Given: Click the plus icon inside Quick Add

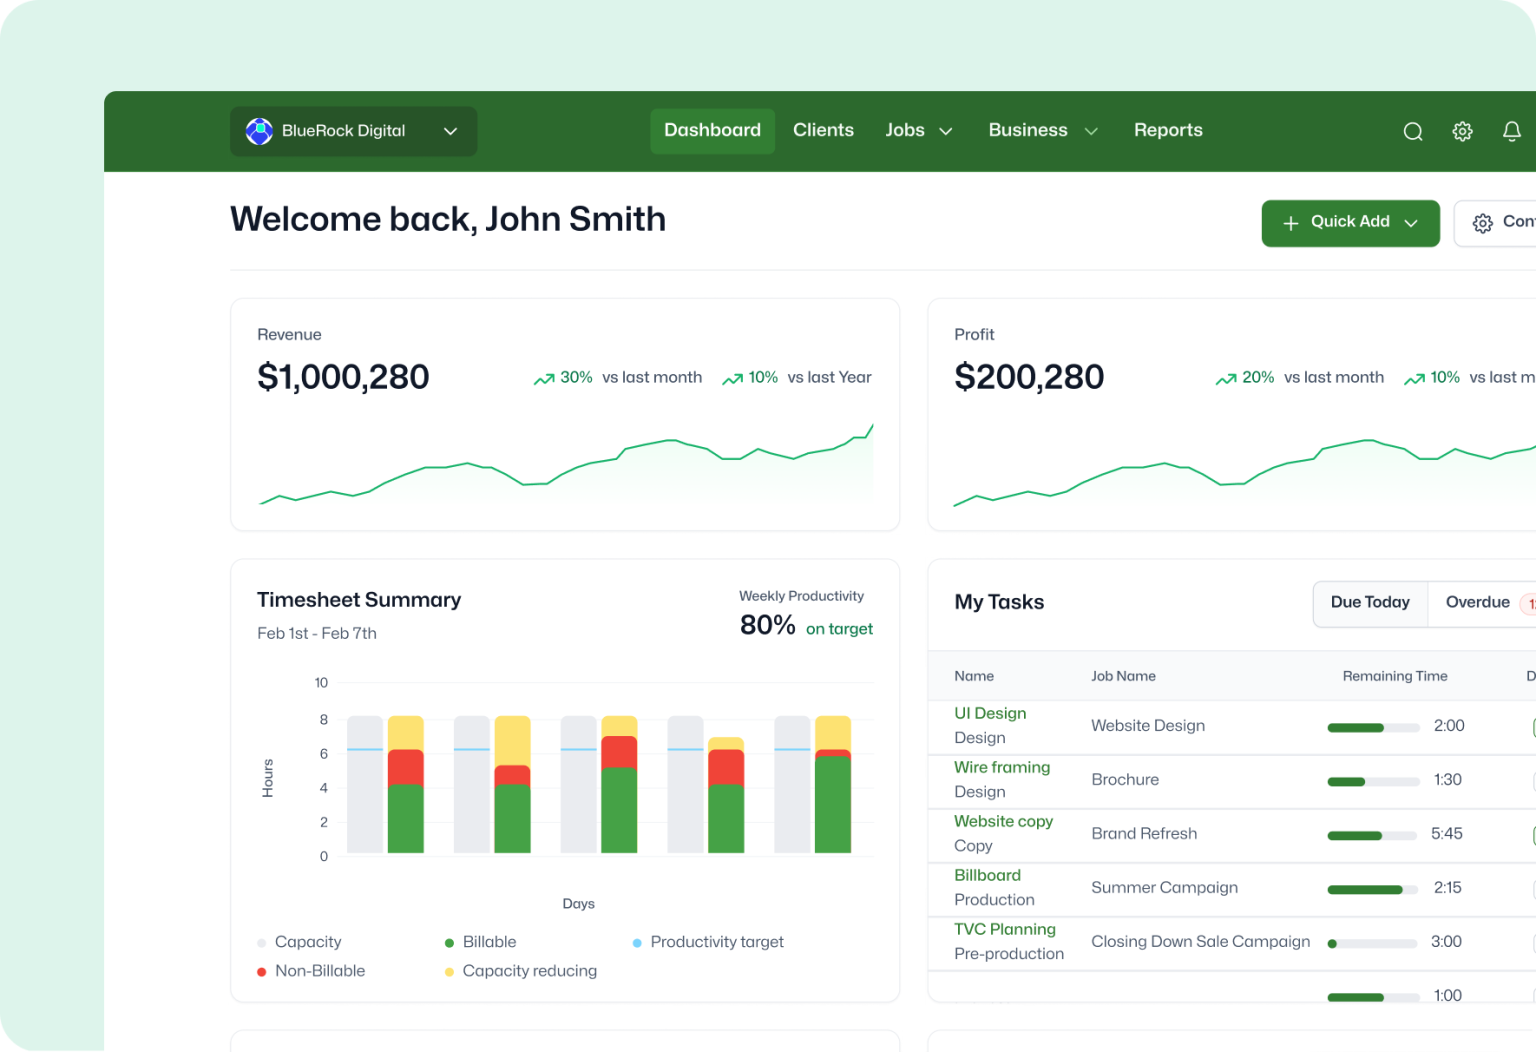Looking at the screenshot, I should (x=1292, y=222).
